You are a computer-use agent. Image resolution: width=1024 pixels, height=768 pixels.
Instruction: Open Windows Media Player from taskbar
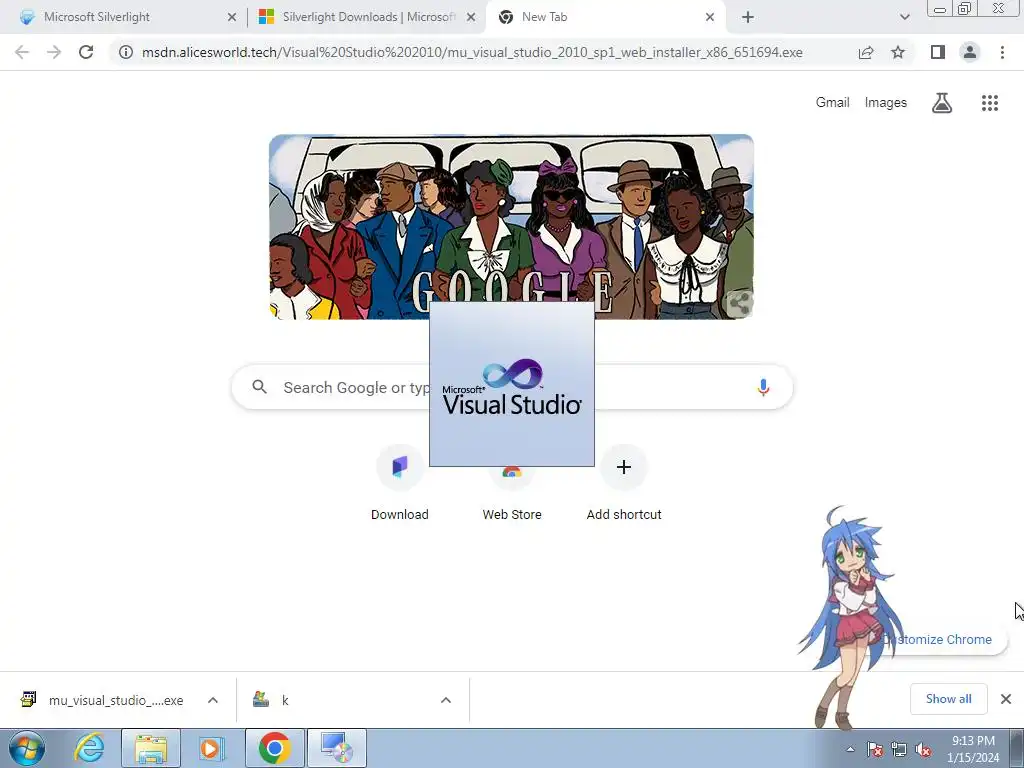tap(211, 748)
